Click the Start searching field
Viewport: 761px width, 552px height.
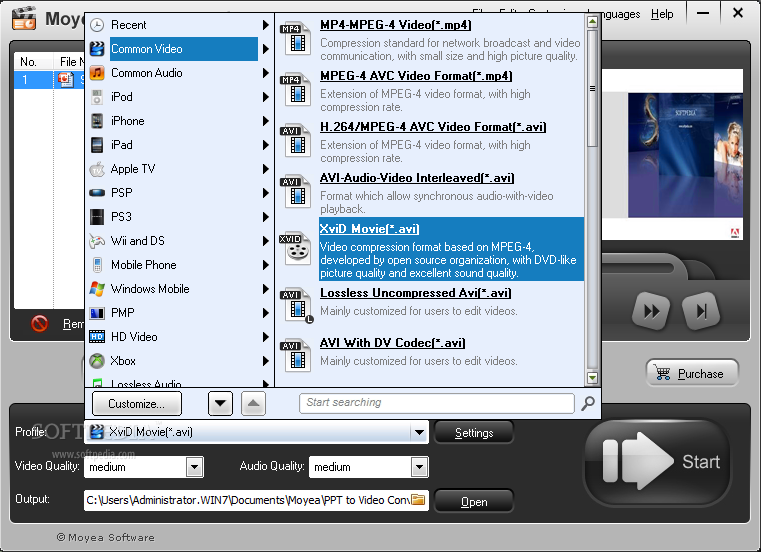[x=437, y=403]
